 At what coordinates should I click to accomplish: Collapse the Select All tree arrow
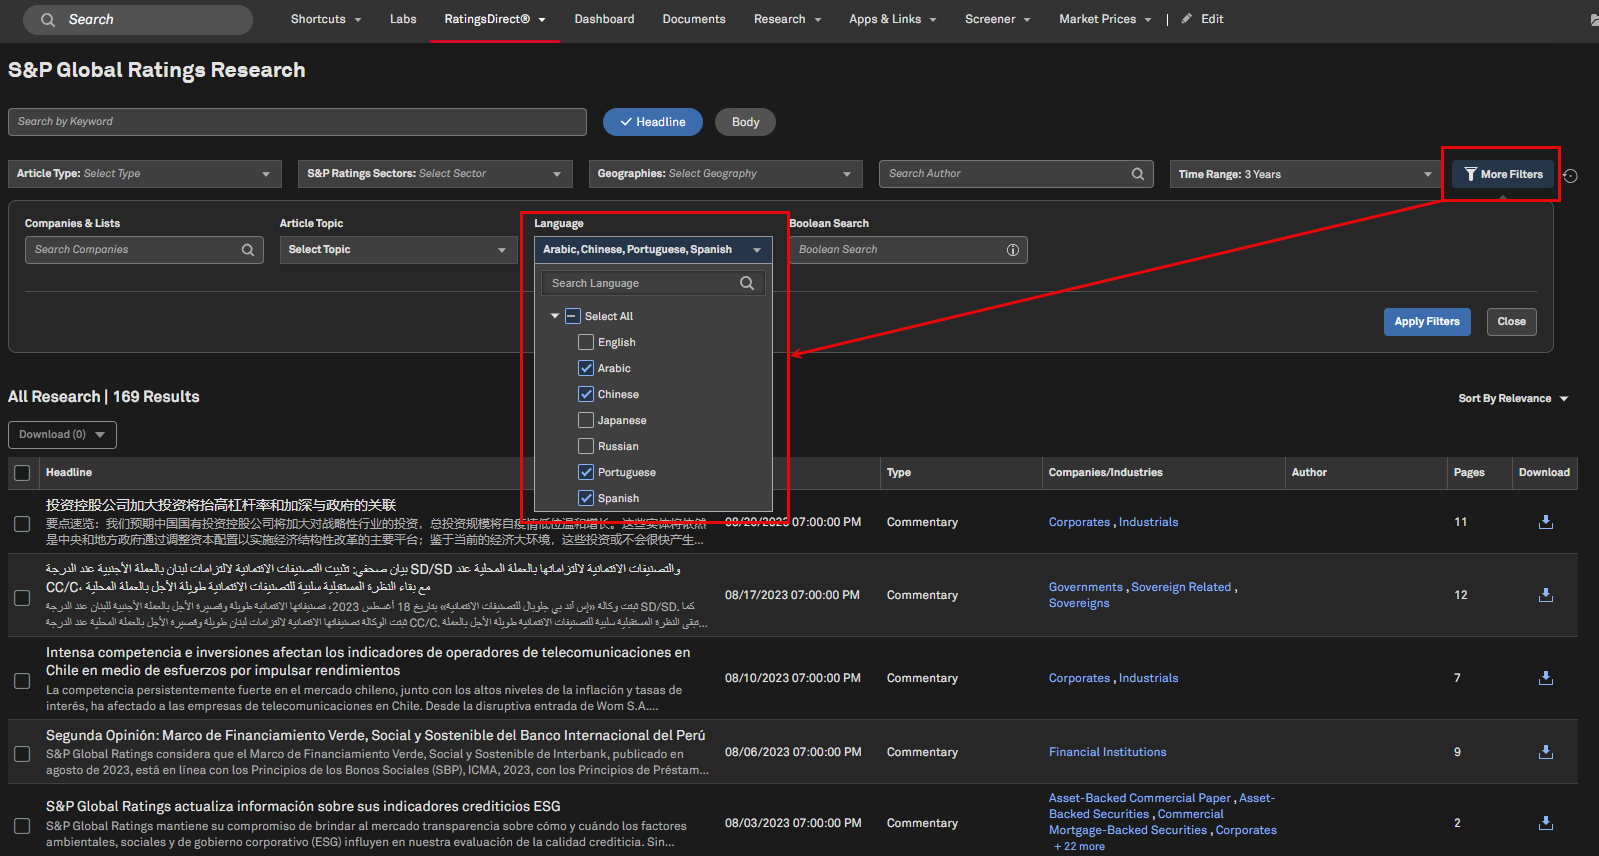click(x=555, y=316)
